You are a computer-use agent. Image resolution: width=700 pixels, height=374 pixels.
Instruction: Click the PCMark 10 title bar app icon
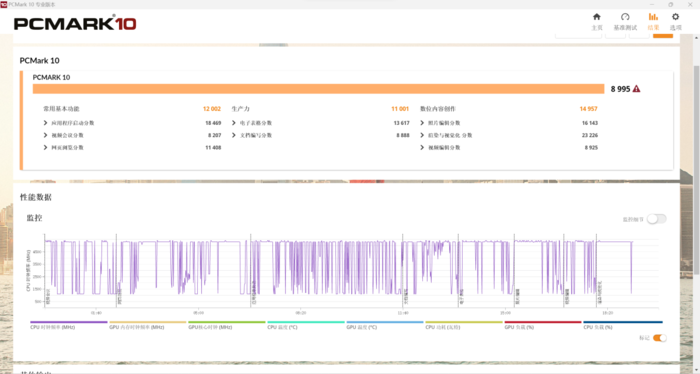pos(4,4)
